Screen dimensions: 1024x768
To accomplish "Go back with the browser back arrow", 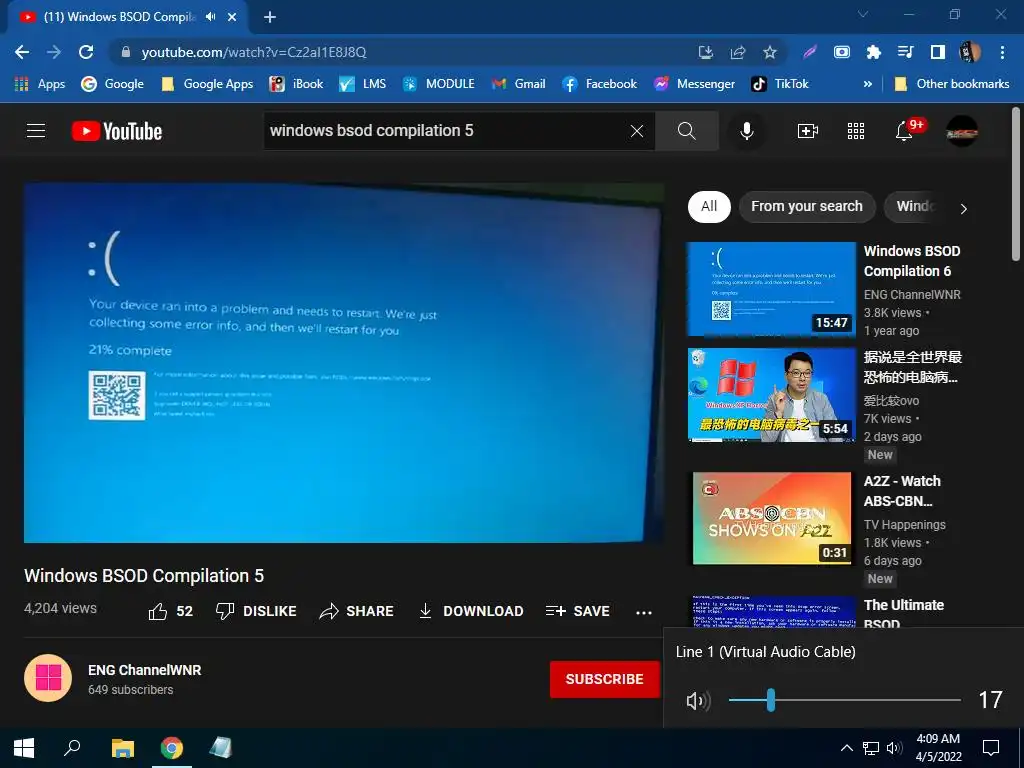I will coord(22,52).
